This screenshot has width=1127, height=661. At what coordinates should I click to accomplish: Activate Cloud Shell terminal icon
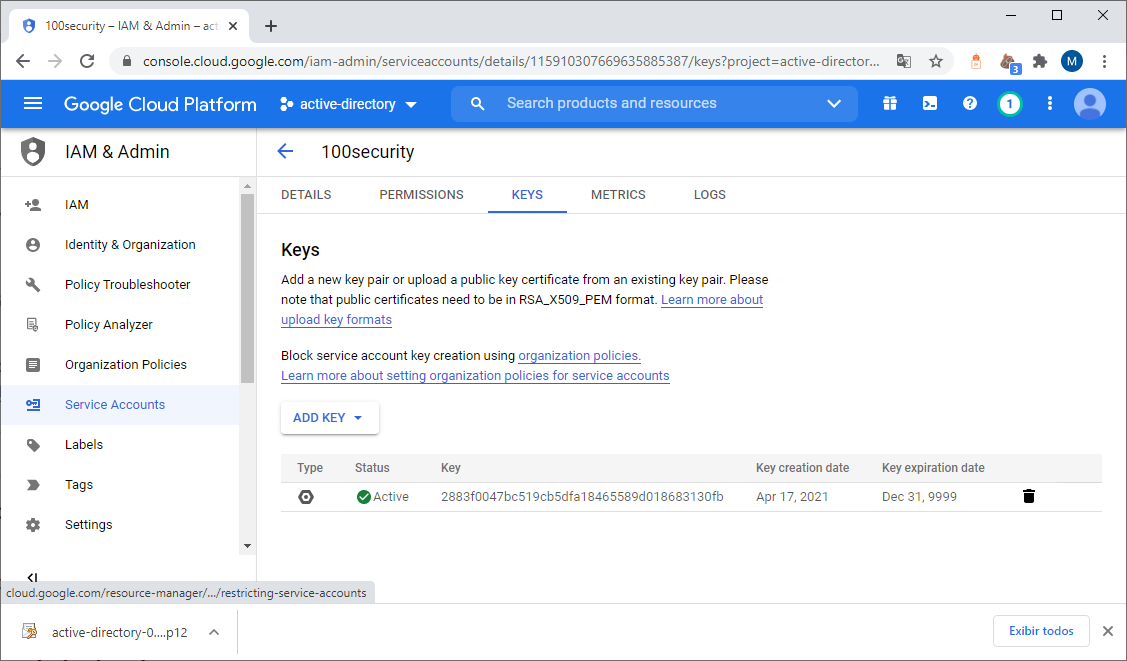pyautogui.click(x=930, y=104)
